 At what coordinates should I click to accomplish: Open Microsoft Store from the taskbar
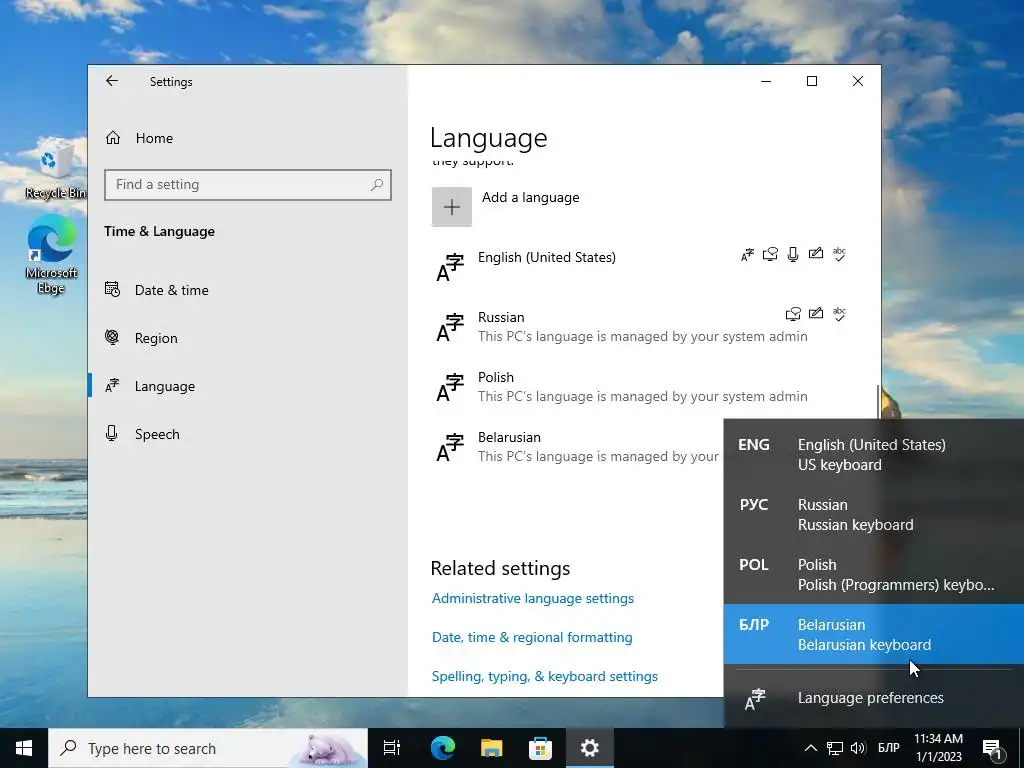tap(540, 748)
